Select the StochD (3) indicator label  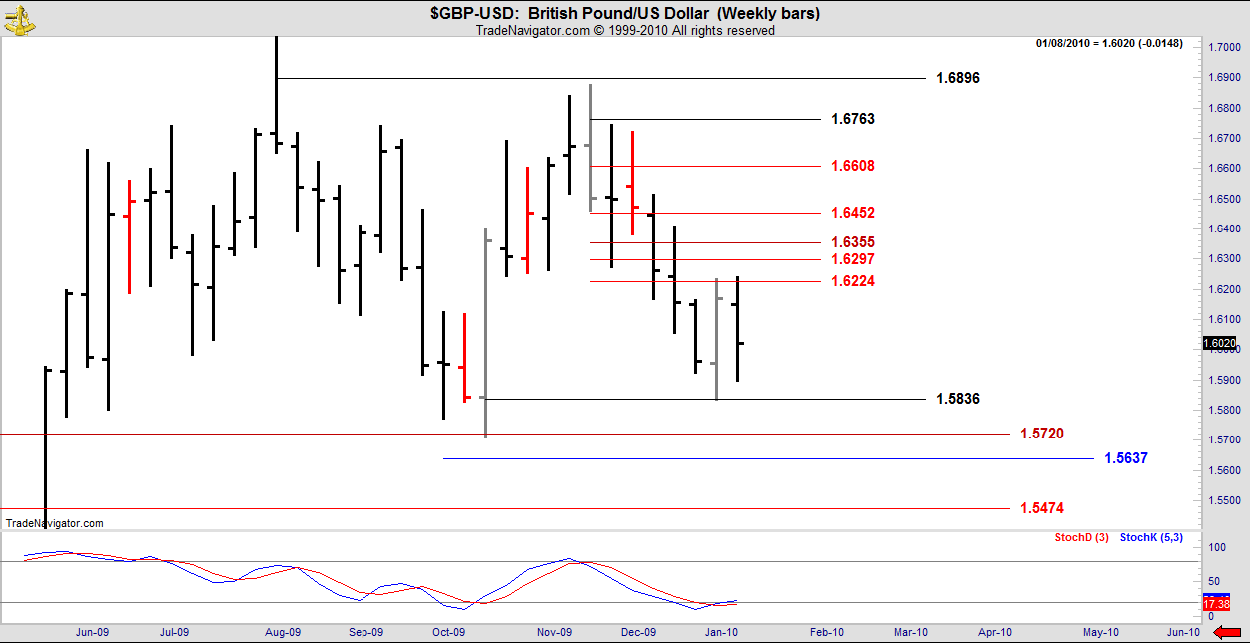tap(1081, 538)
